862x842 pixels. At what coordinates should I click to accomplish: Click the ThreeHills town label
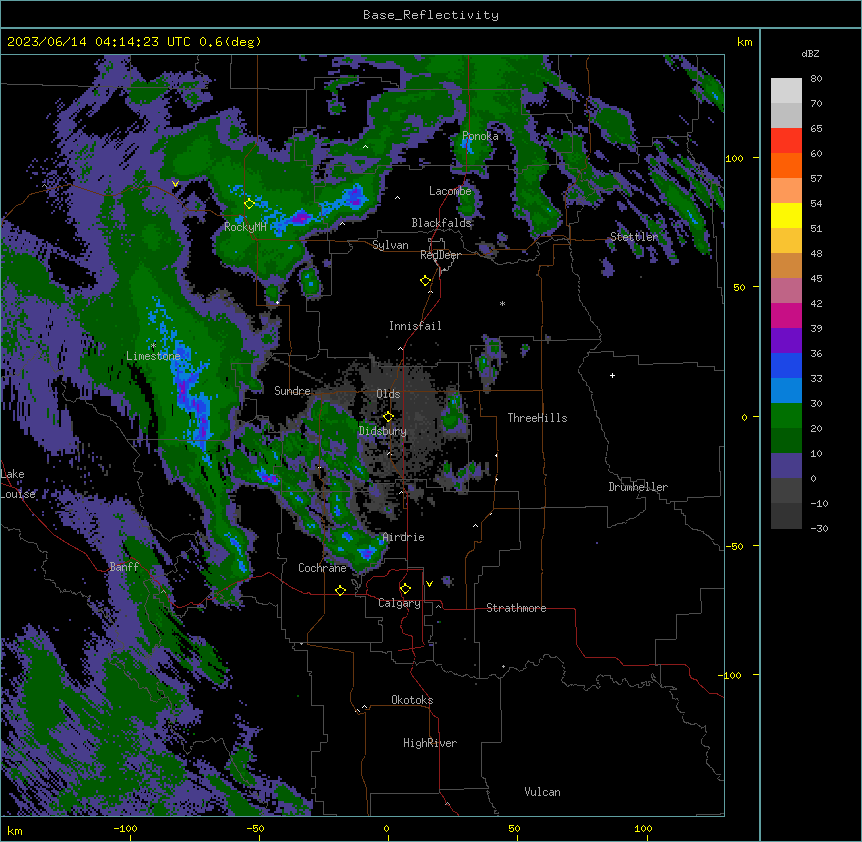coord(537,418)
